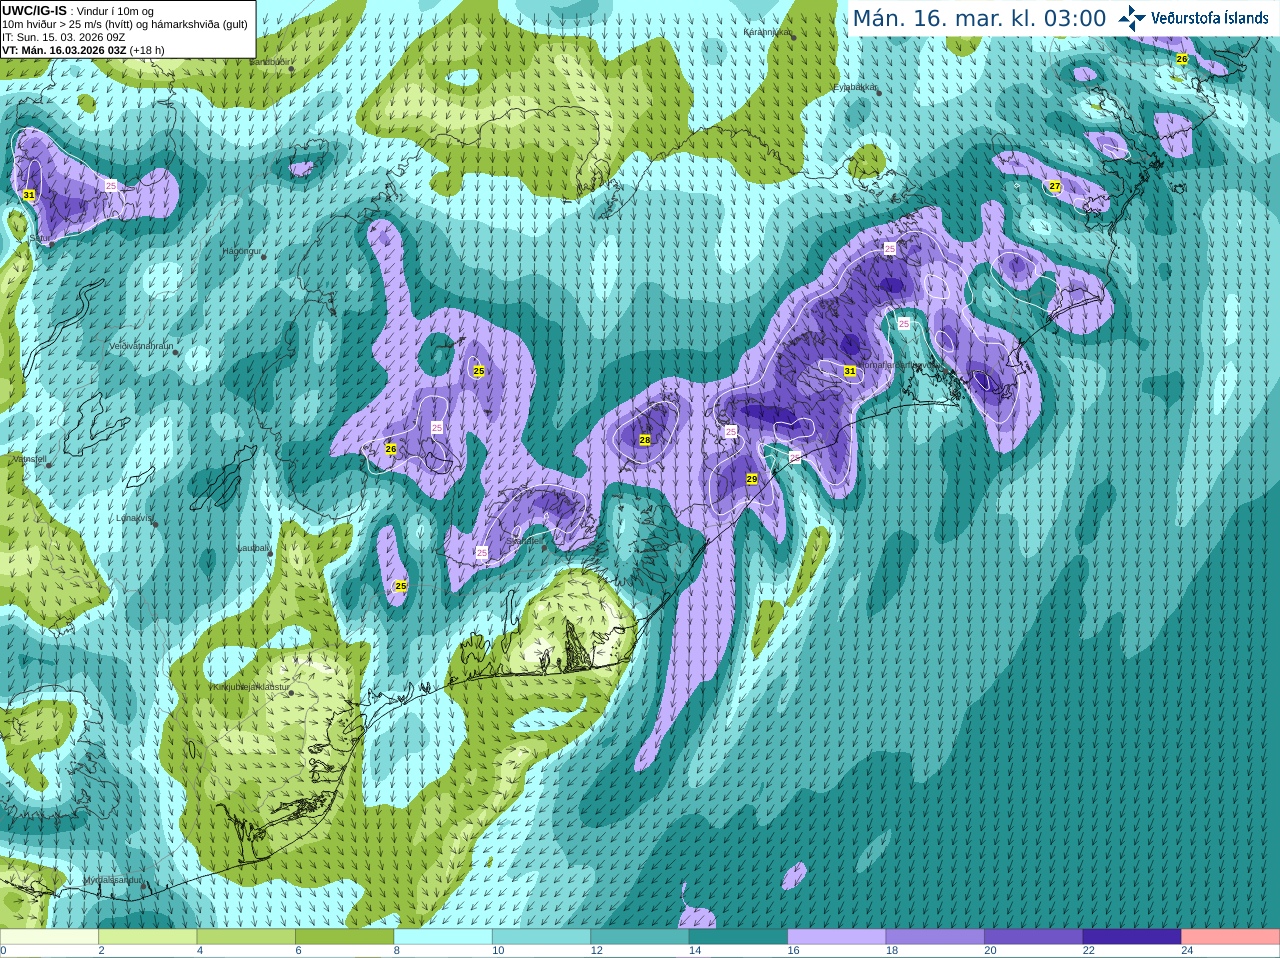Click the yellow 29 max gust marker

(752, 480)
